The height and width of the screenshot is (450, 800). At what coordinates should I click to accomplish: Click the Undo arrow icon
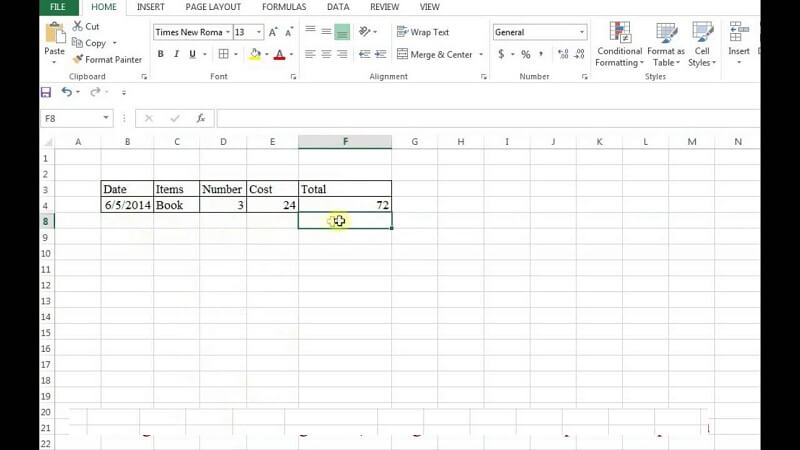tap(66, 92)
